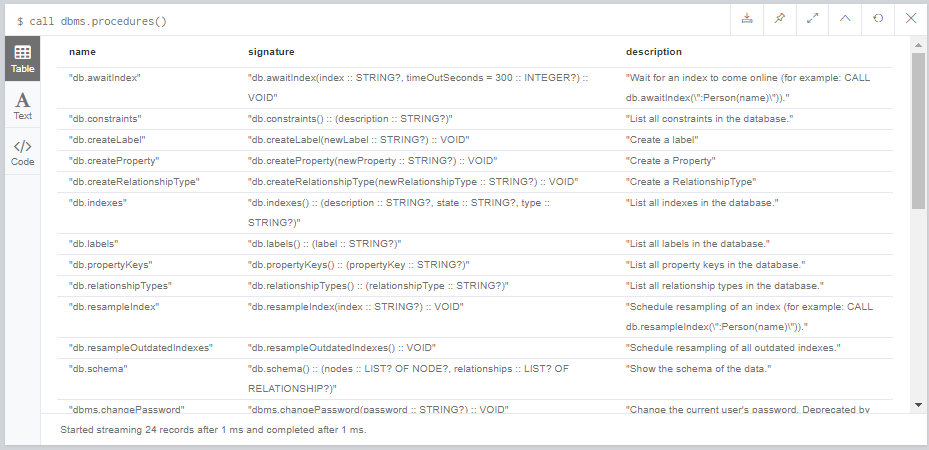Click the scrollbar down arrow
Screen dimensions: 929x450
coord(918,406)
